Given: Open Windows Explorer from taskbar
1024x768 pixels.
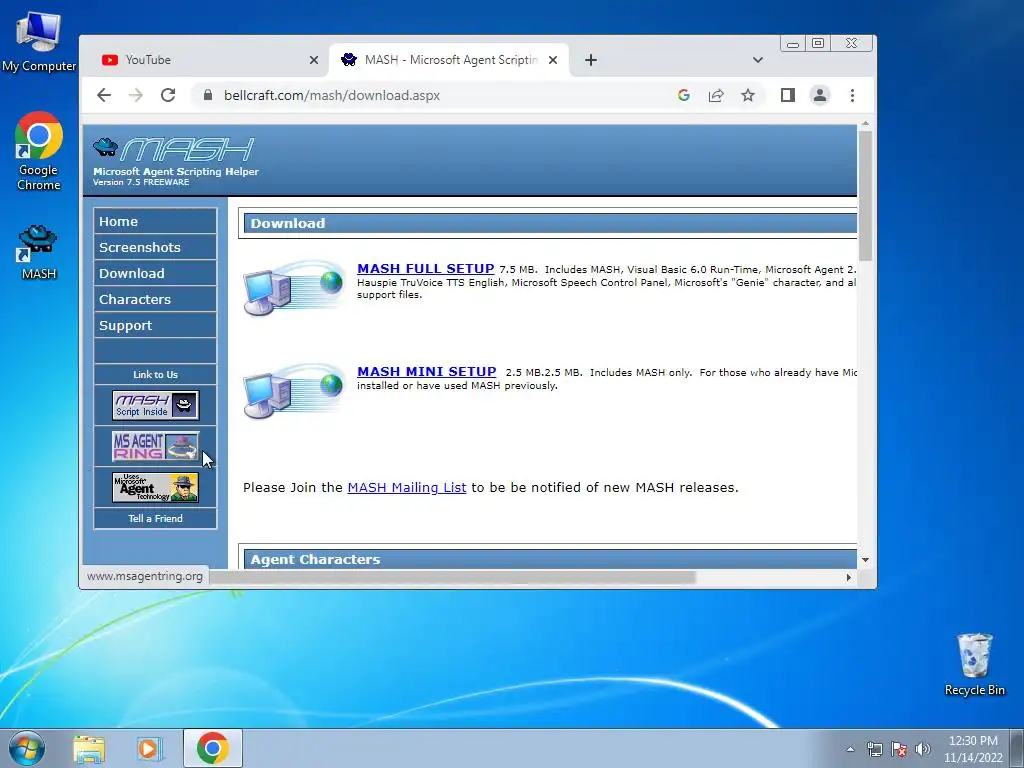Looking at the screenshot, I should click(x=89, y=749).
